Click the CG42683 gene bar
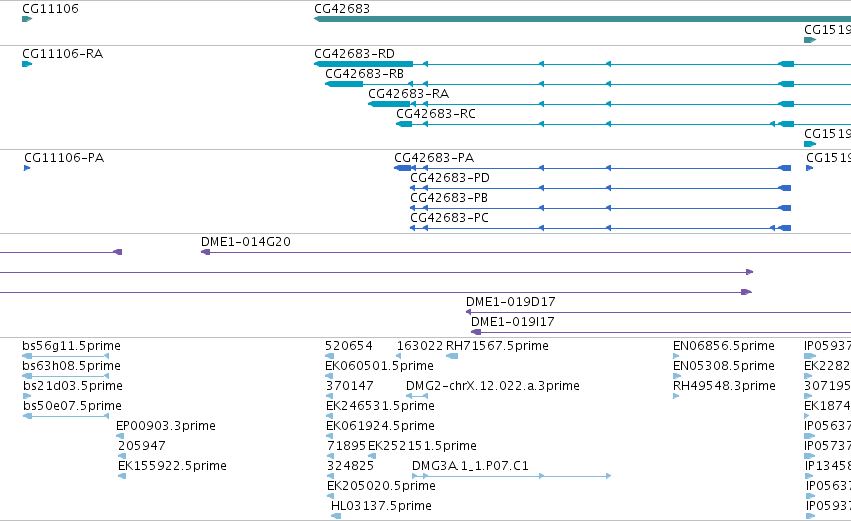Viewport: 851px width, 521px height. 582,19
